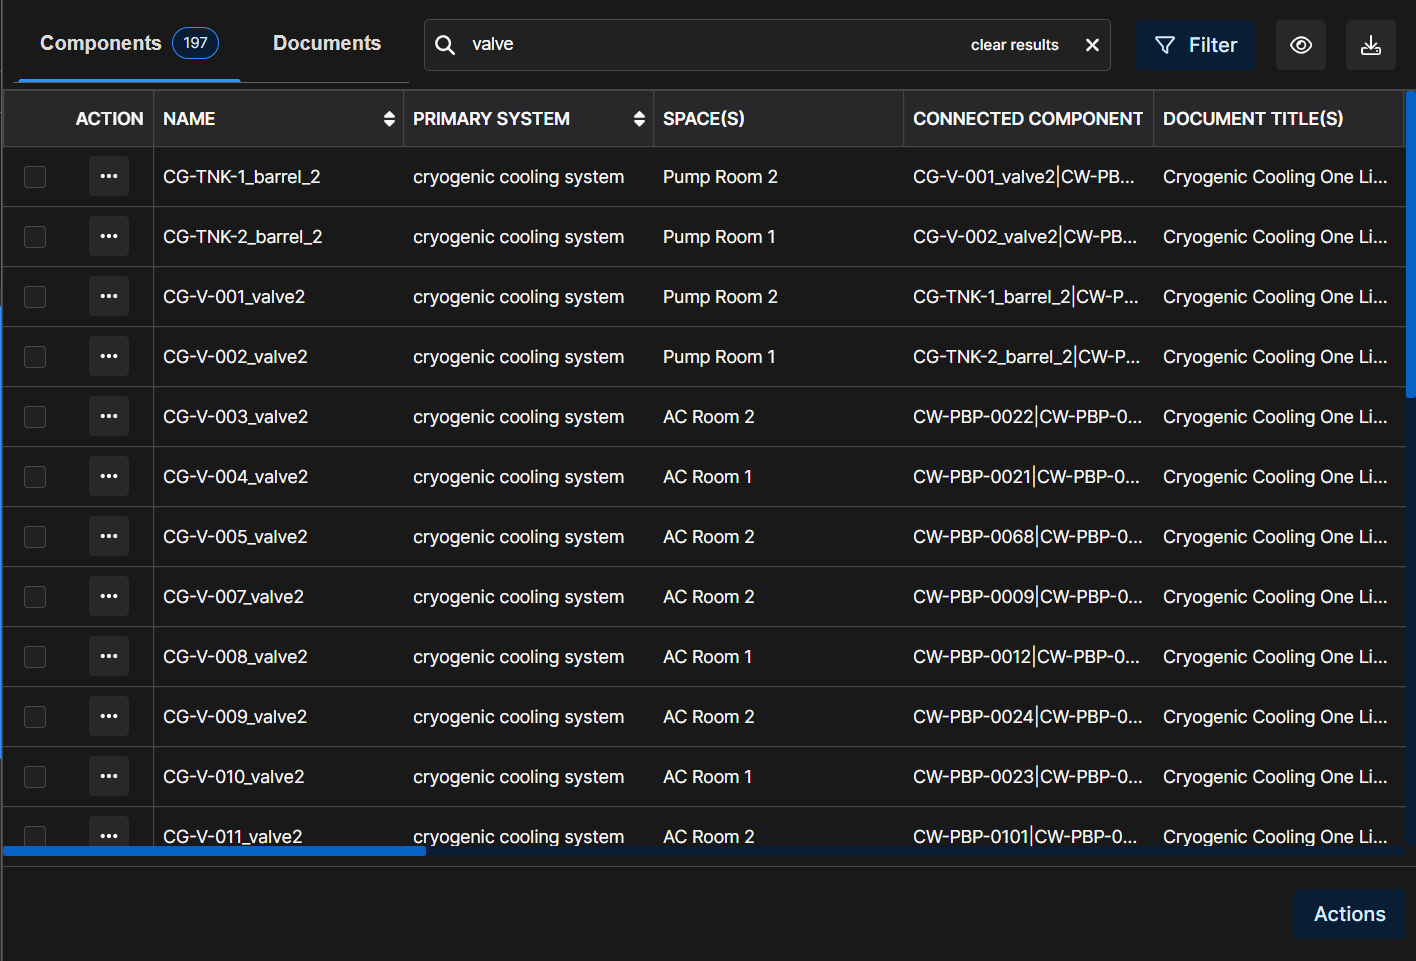Click the download export icon

(x=1371, y=45)
